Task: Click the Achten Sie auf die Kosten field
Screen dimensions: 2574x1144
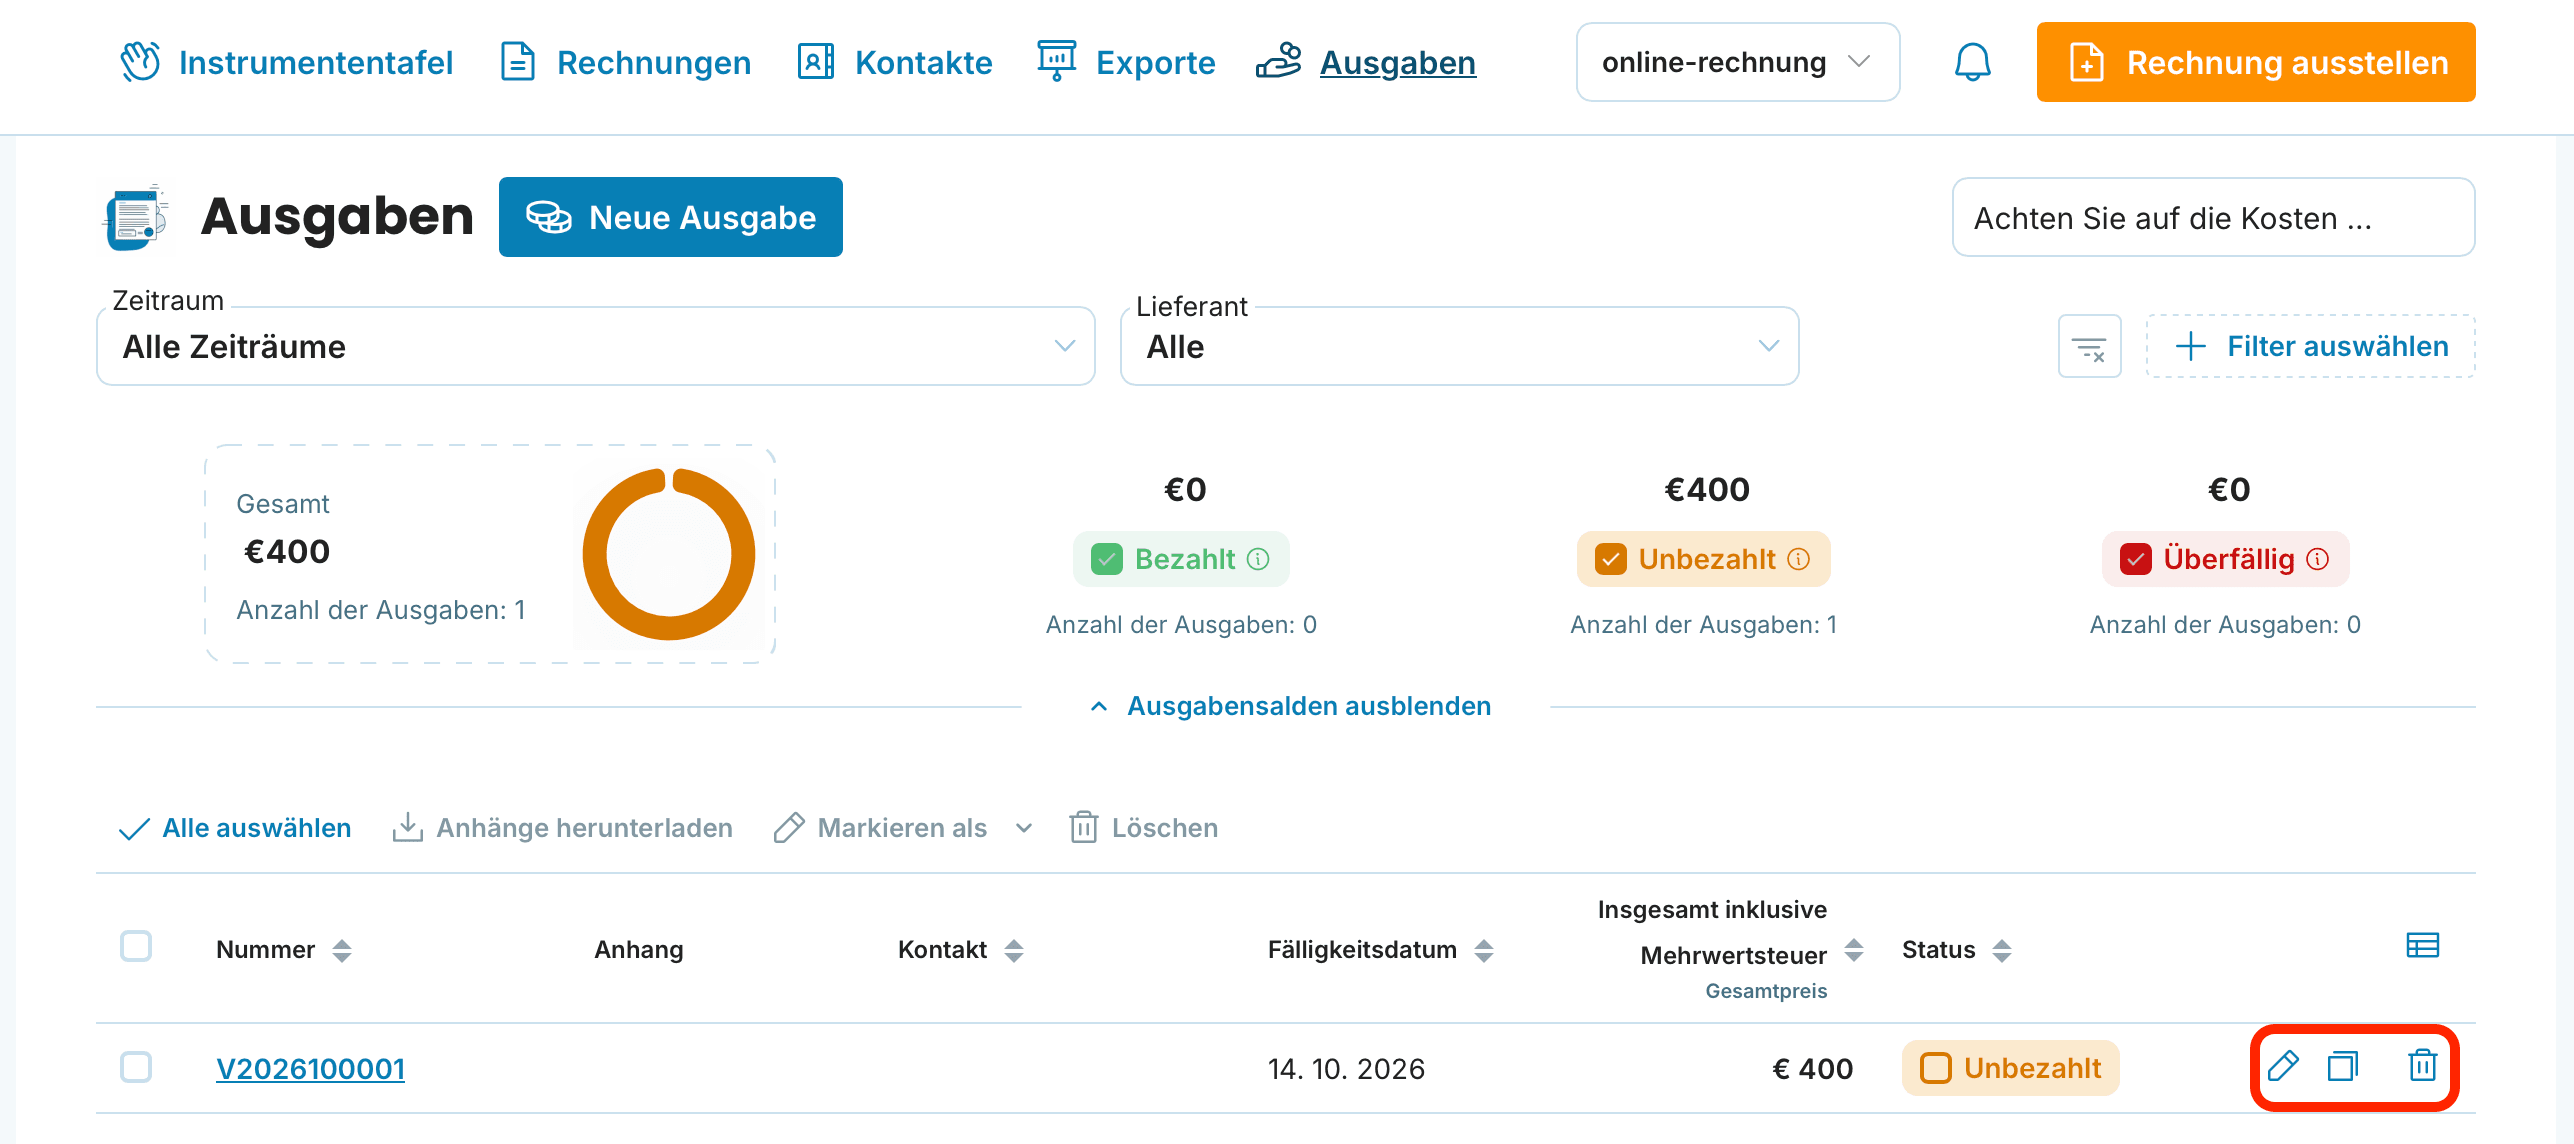Action: [x=2213, y=217]
